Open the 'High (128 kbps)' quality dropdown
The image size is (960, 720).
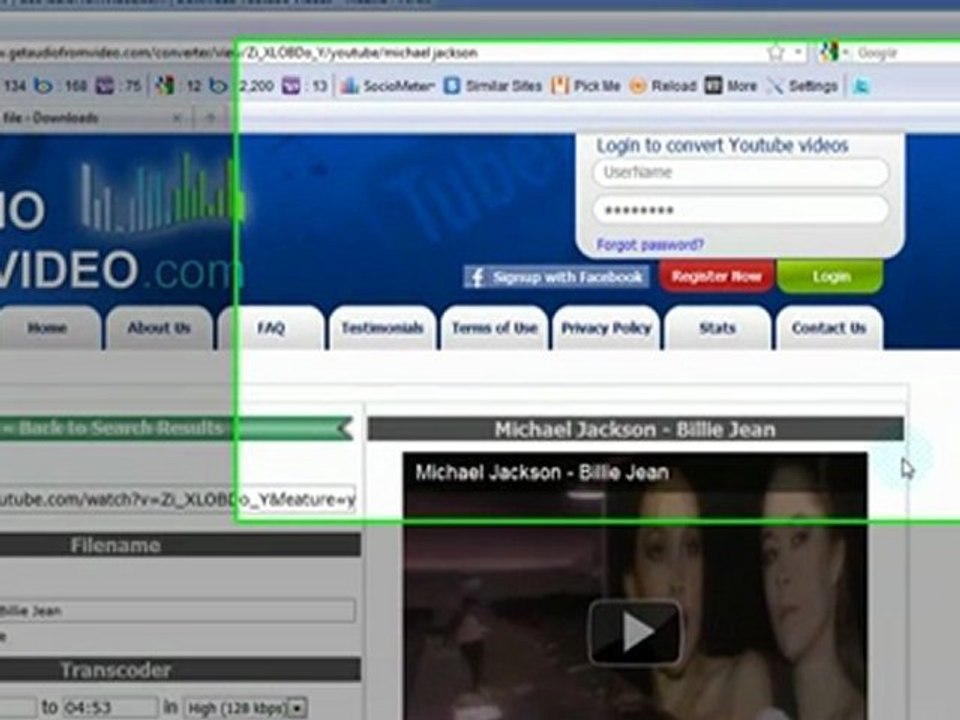pyautogui.click(x=245, y=708)
